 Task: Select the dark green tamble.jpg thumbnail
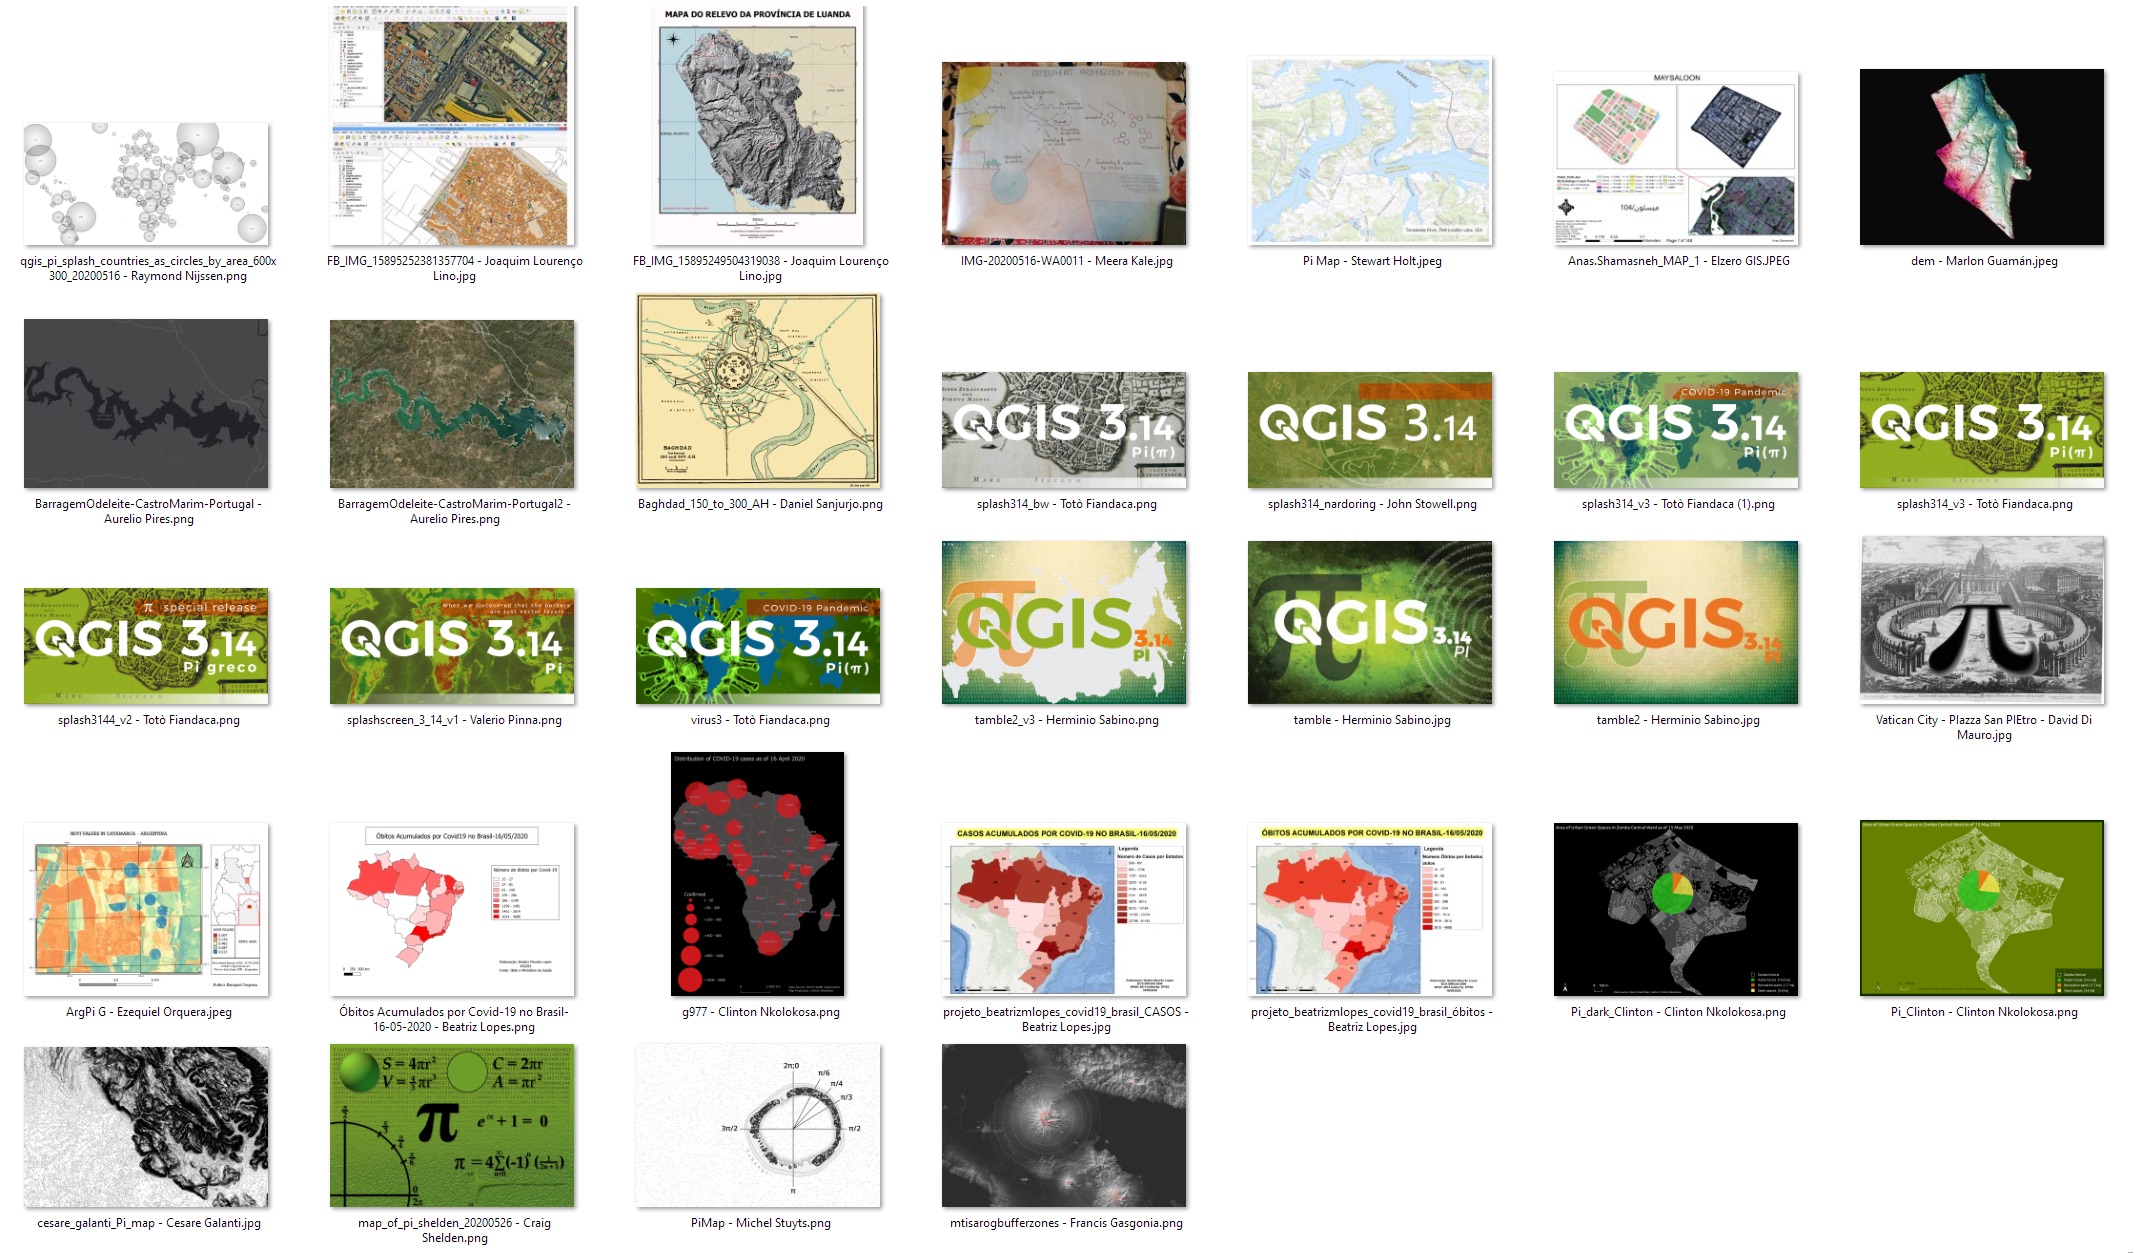(x=1370, y=622)
